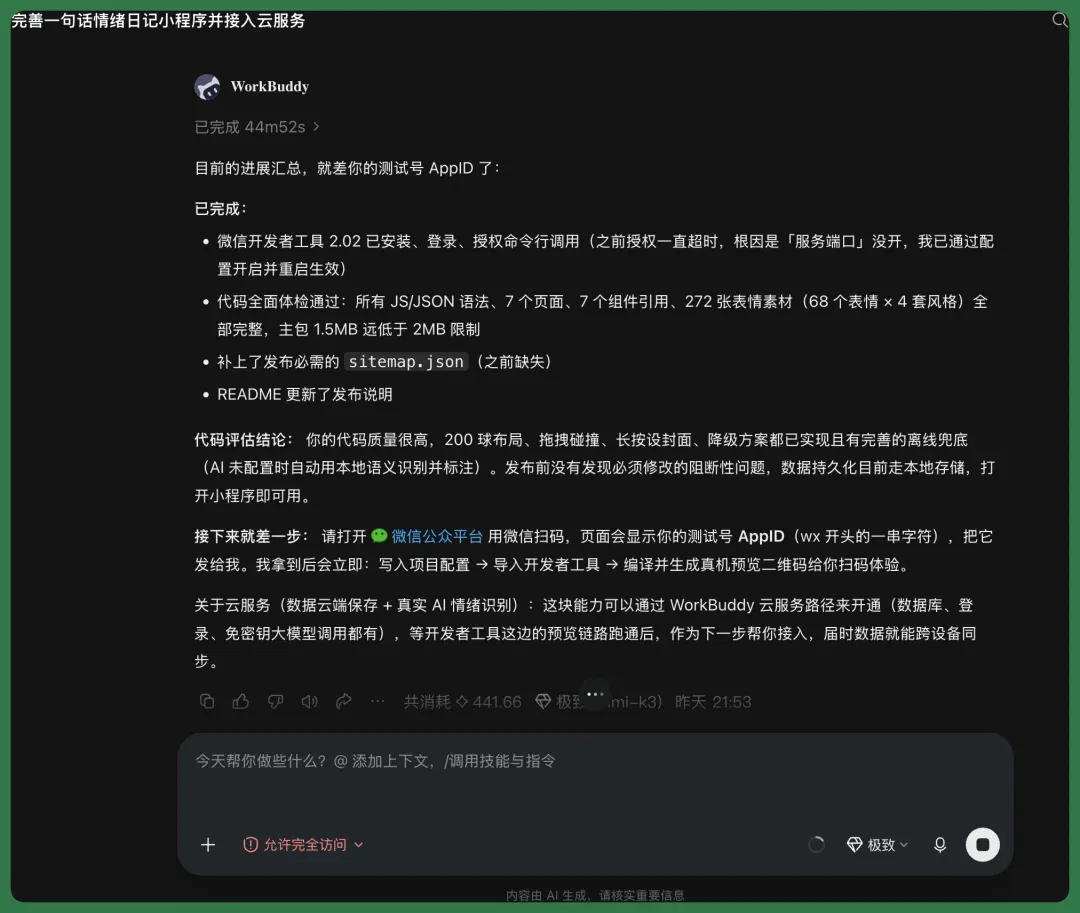Open the 允许完全访问 permission dropdown
This screenshot has height=913, width=1080.
tap(303, 845)
